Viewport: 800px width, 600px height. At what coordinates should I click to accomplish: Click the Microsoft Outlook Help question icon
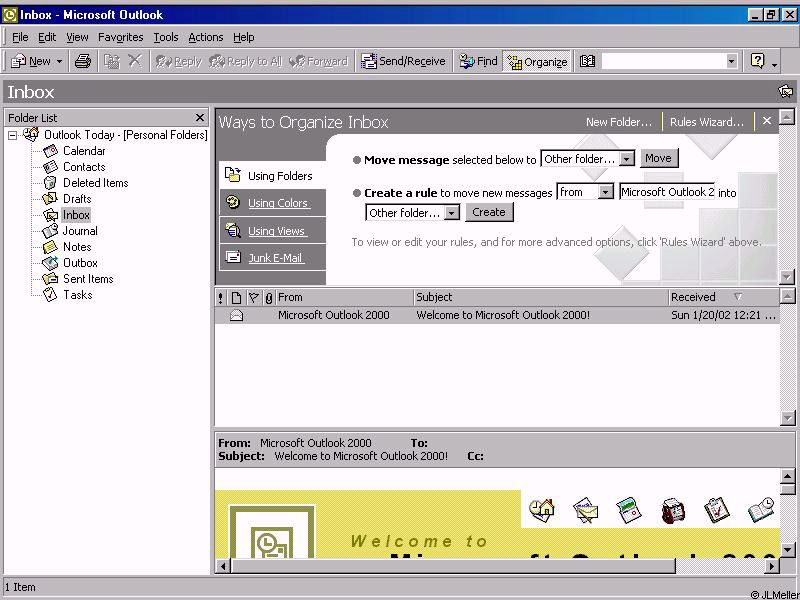click(x=757, y=61)
